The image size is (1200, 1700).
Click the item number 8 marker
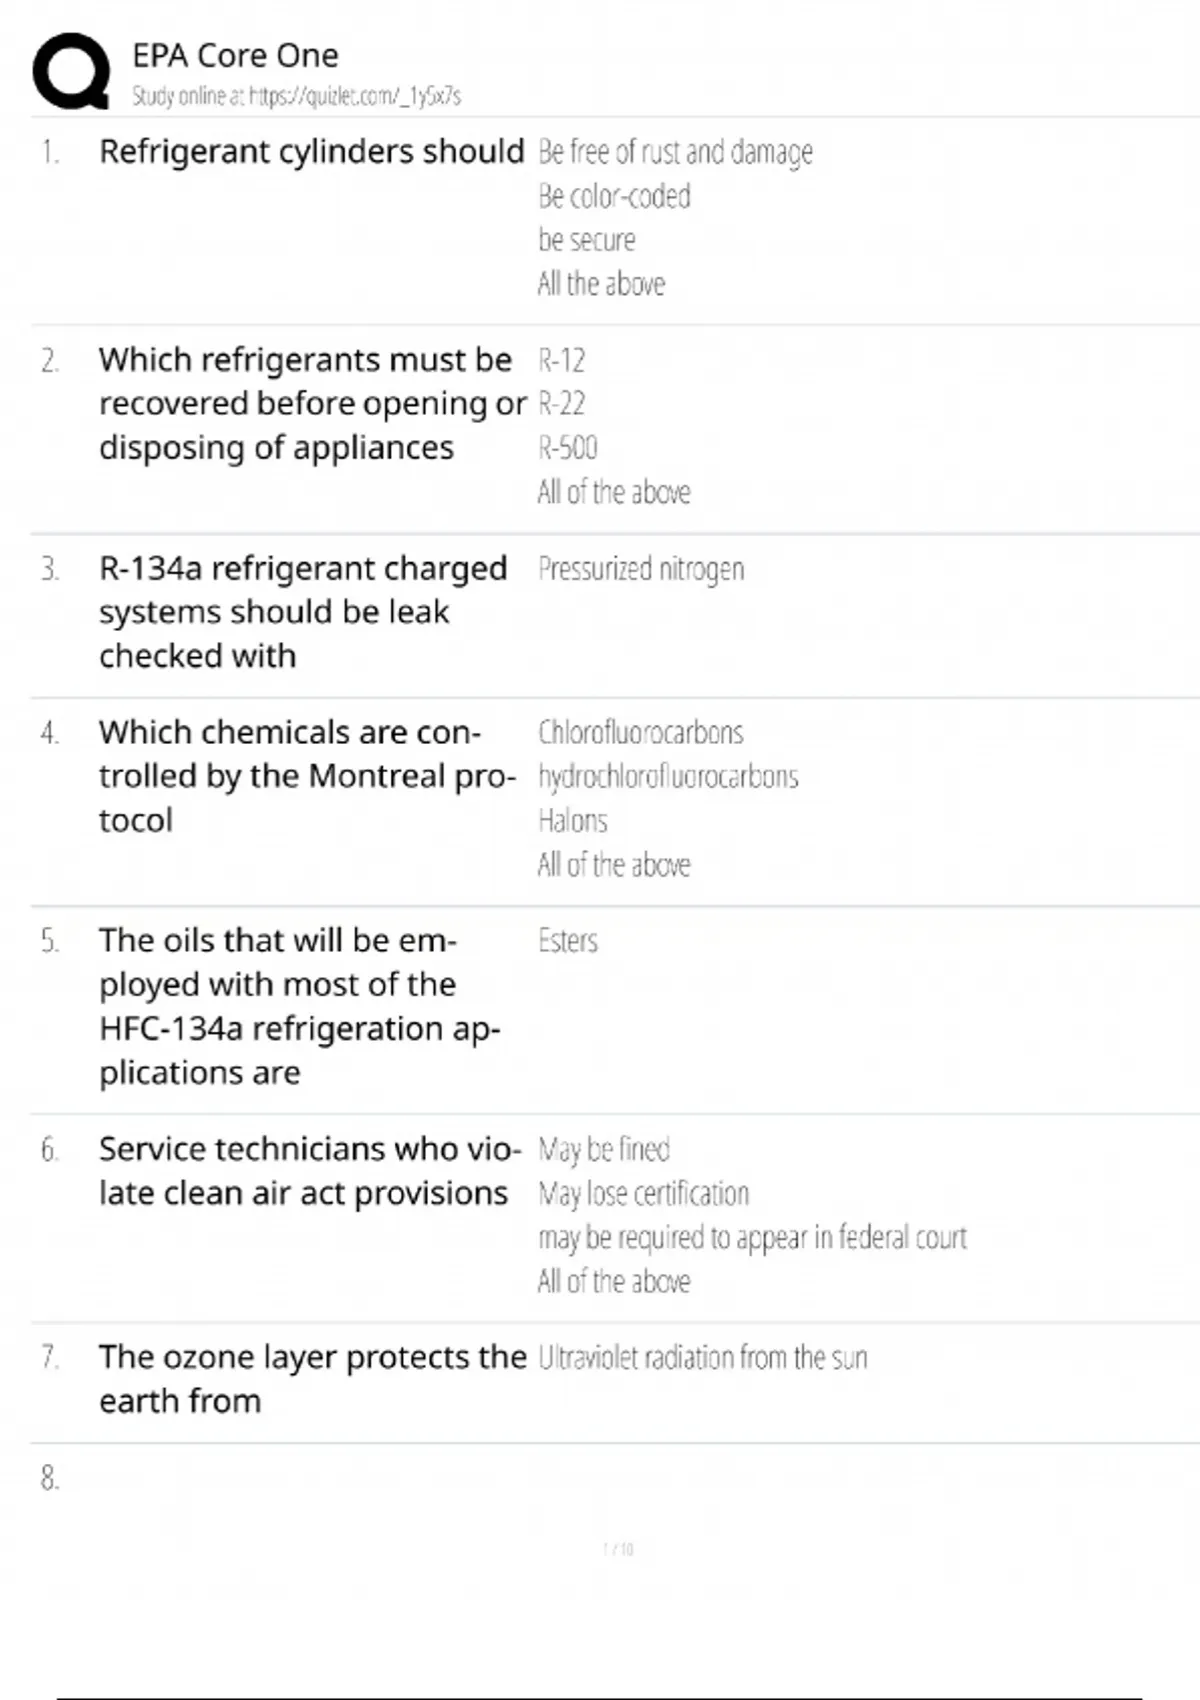50,1478
